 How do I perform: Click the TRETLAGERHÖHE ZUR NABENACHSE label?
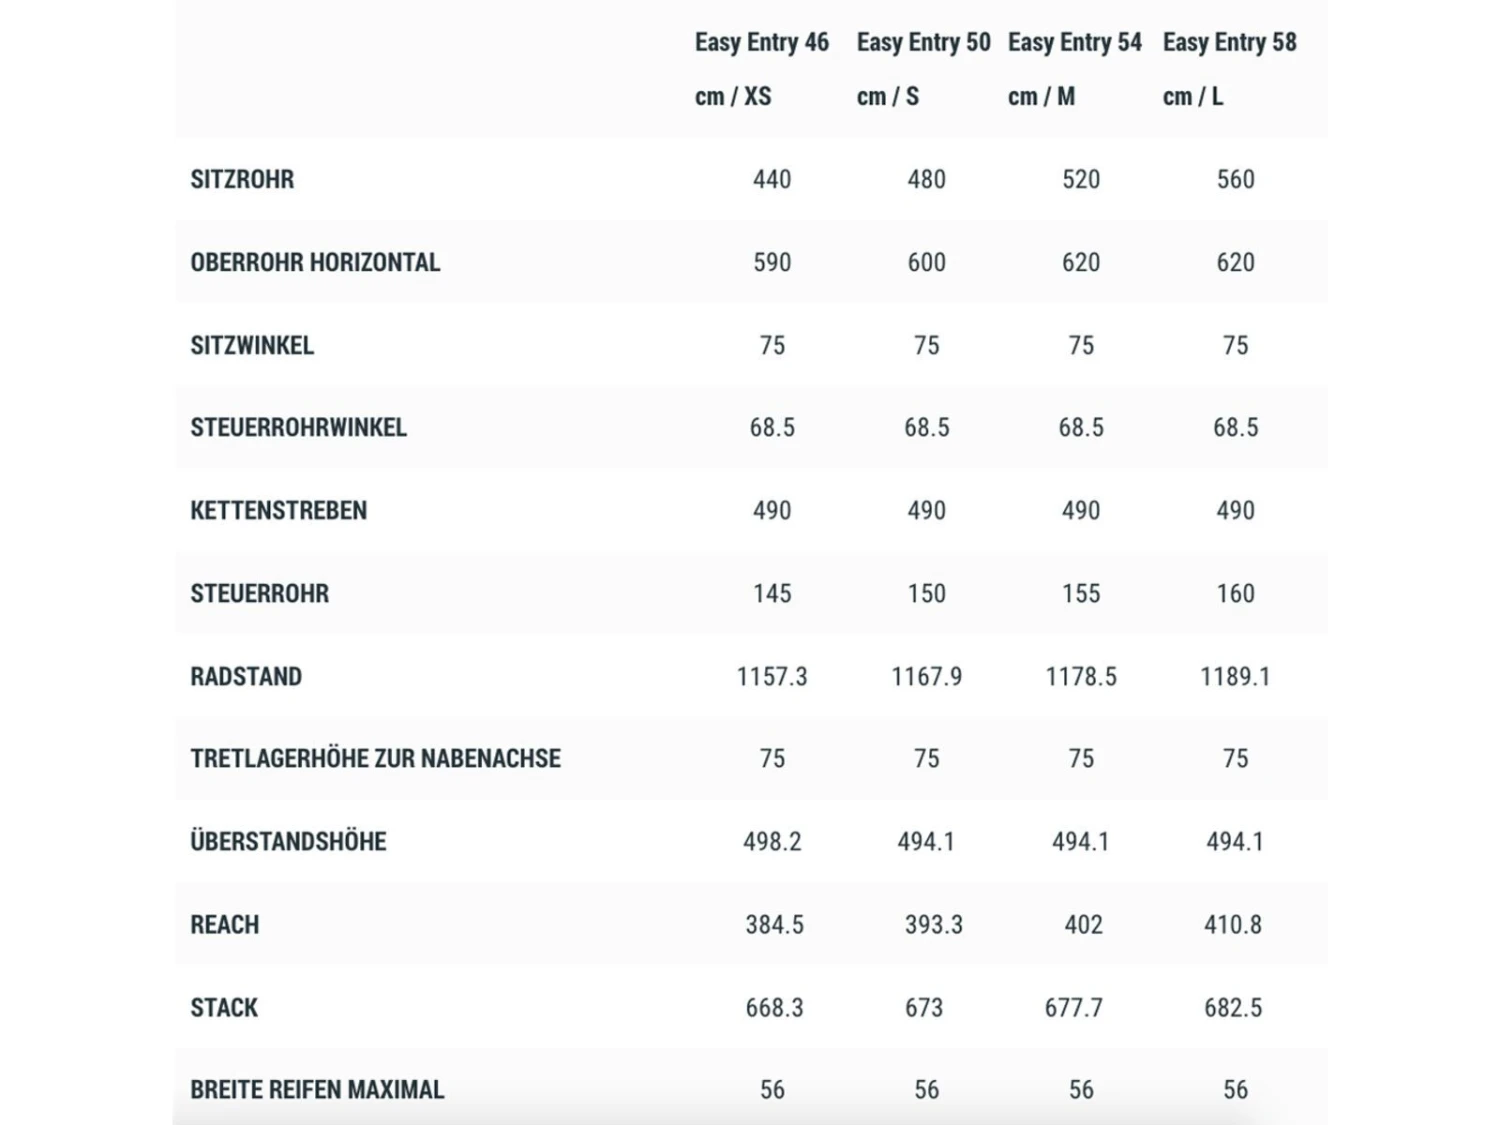(375, 759)
